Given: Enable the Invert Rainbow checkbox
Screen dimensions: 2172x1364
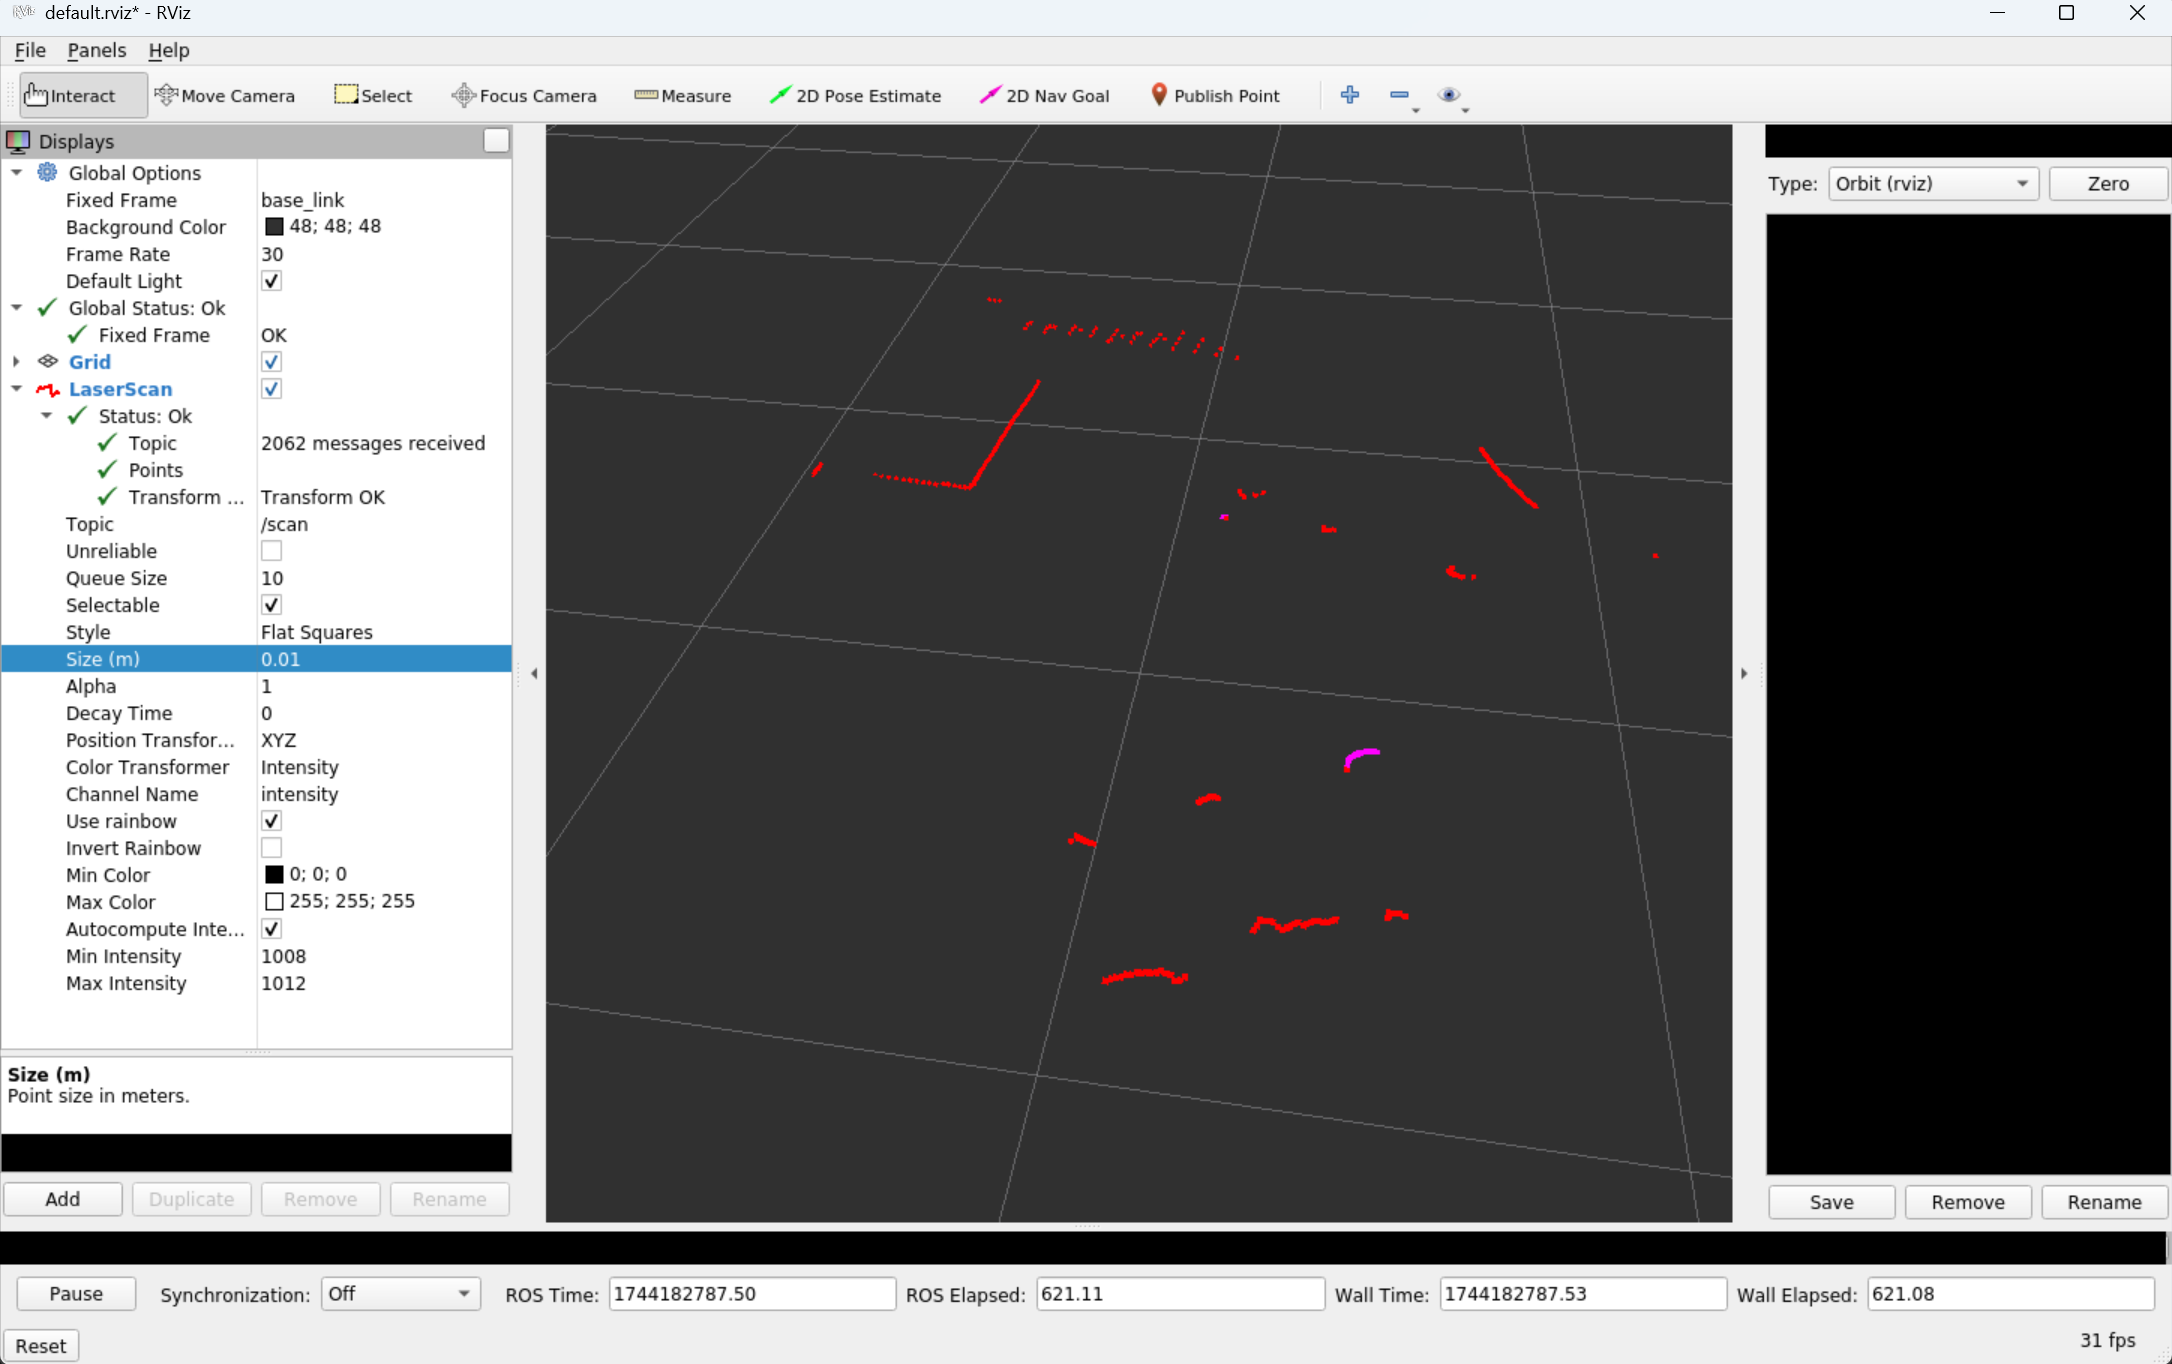Looking at the screenshot, I should 271,848.
